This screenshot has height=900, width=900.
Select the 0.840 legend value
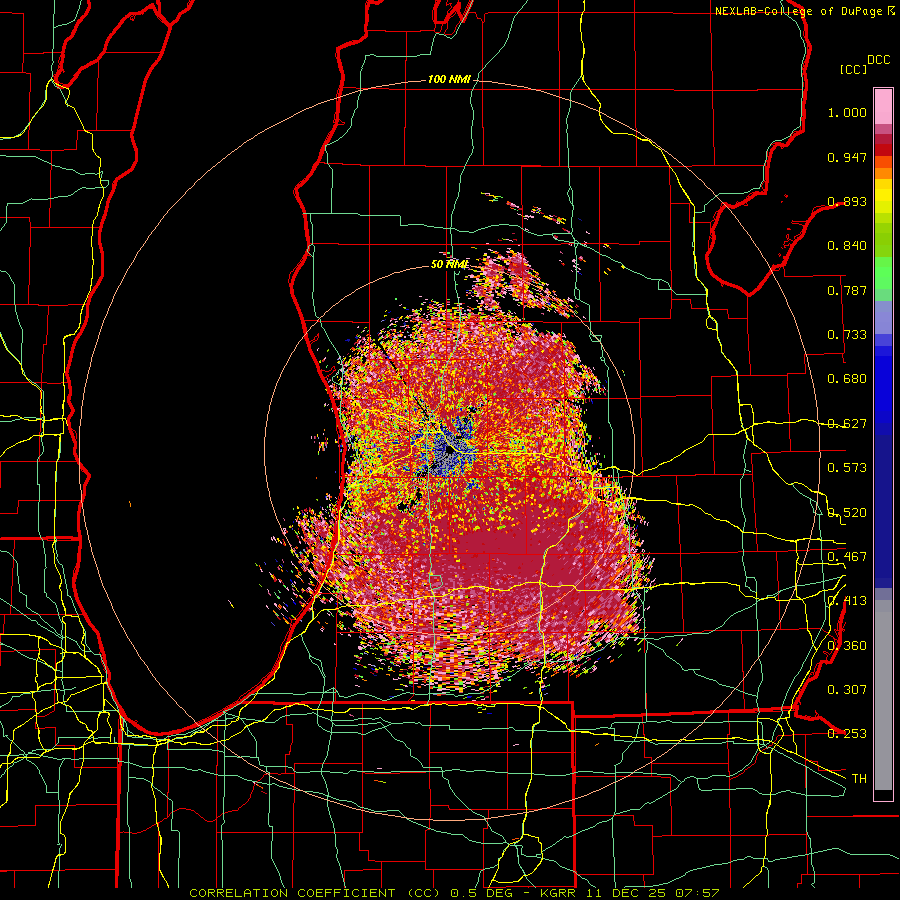click(847, 246)
